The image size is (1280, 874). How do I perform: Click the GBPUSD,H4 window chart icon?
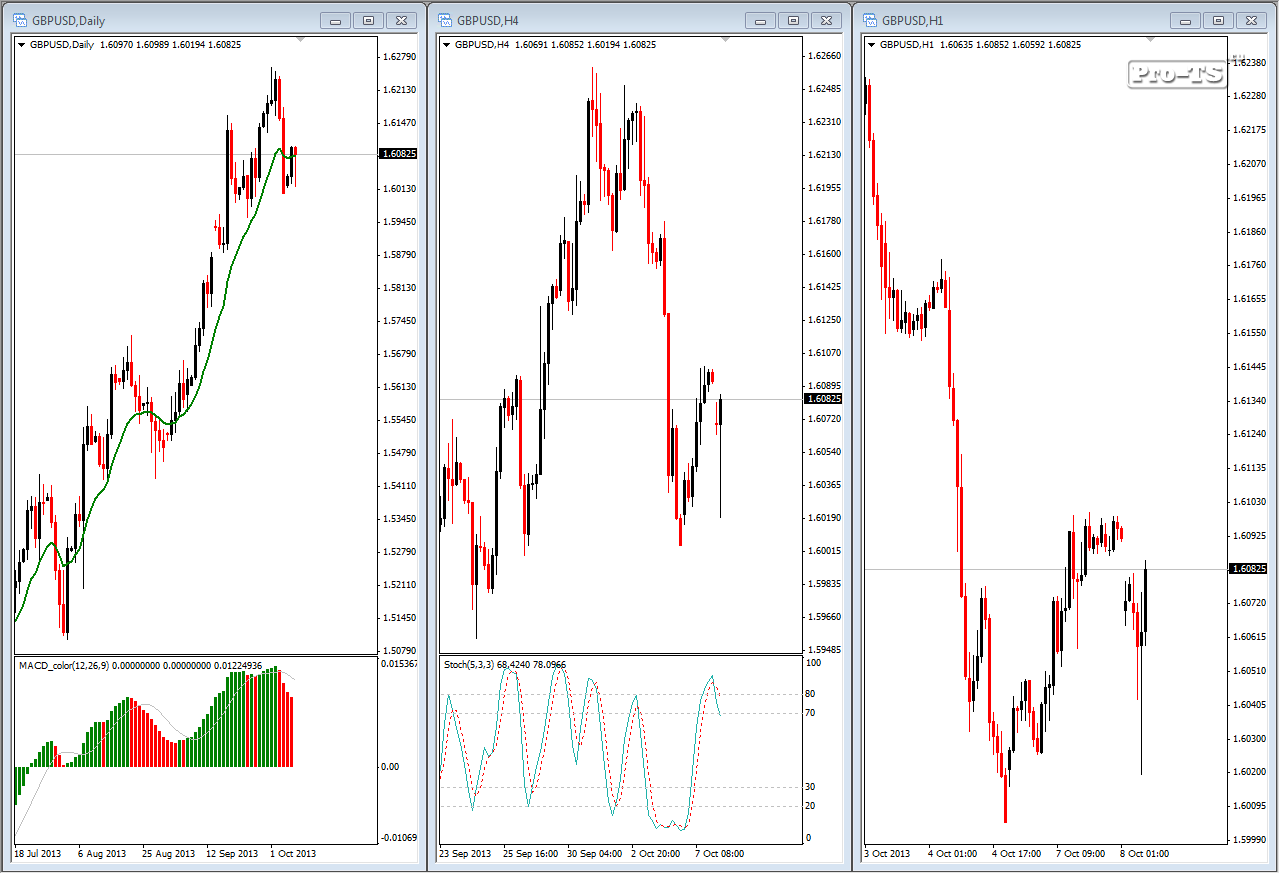click(444, 20)
